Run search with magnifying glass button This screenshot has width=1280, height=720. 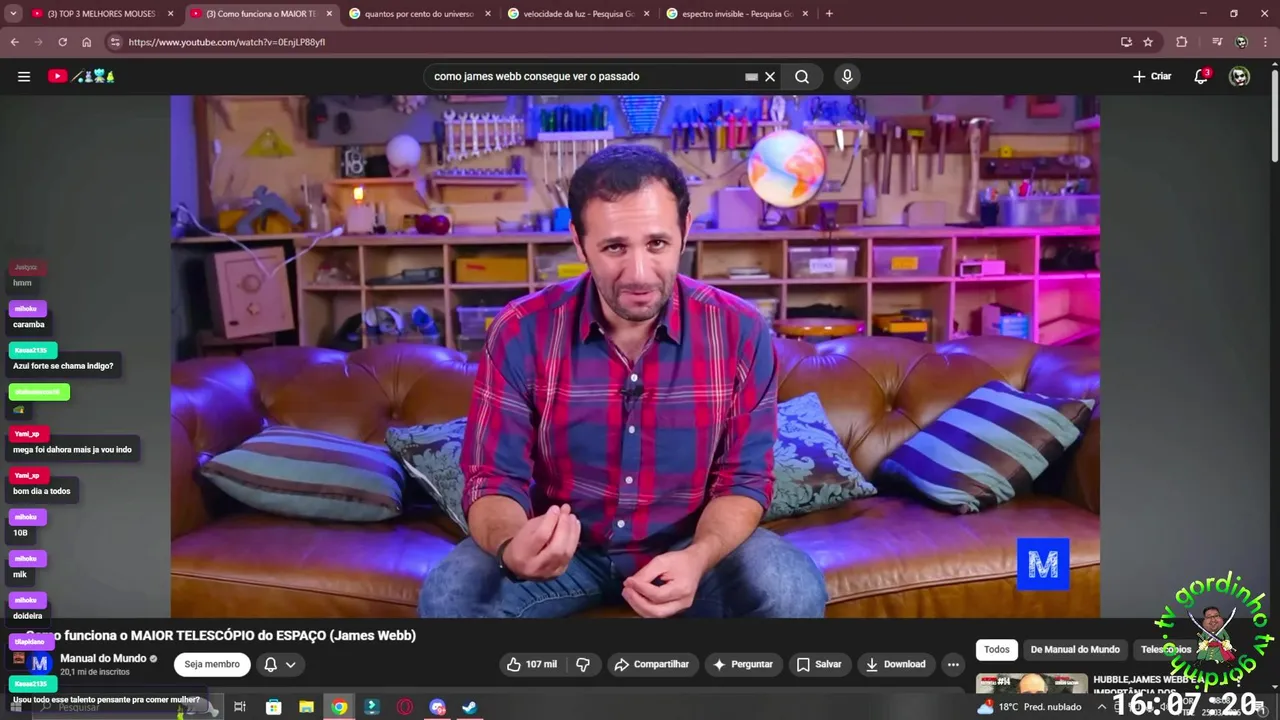click(x=802, y=76)
